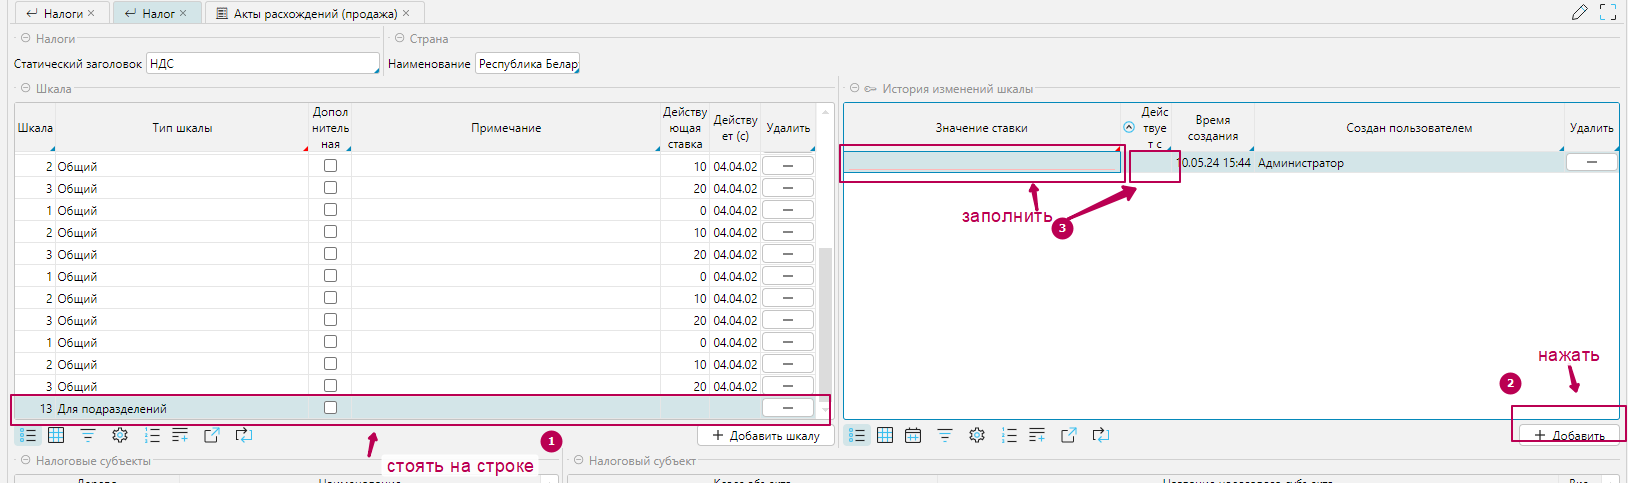This screenshot has width=1628, height=483.
Task: Toggle fullscreen mode icon at top right
Action: pos(1608,12)
